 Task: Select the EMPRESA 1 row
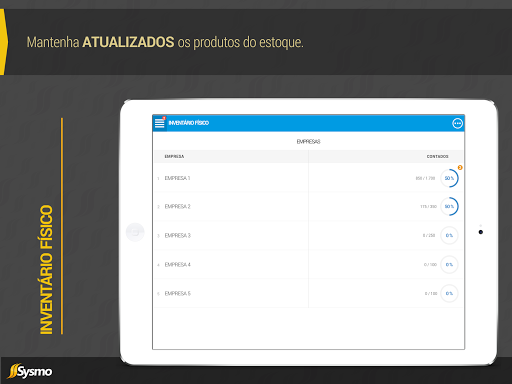point(308,178)
